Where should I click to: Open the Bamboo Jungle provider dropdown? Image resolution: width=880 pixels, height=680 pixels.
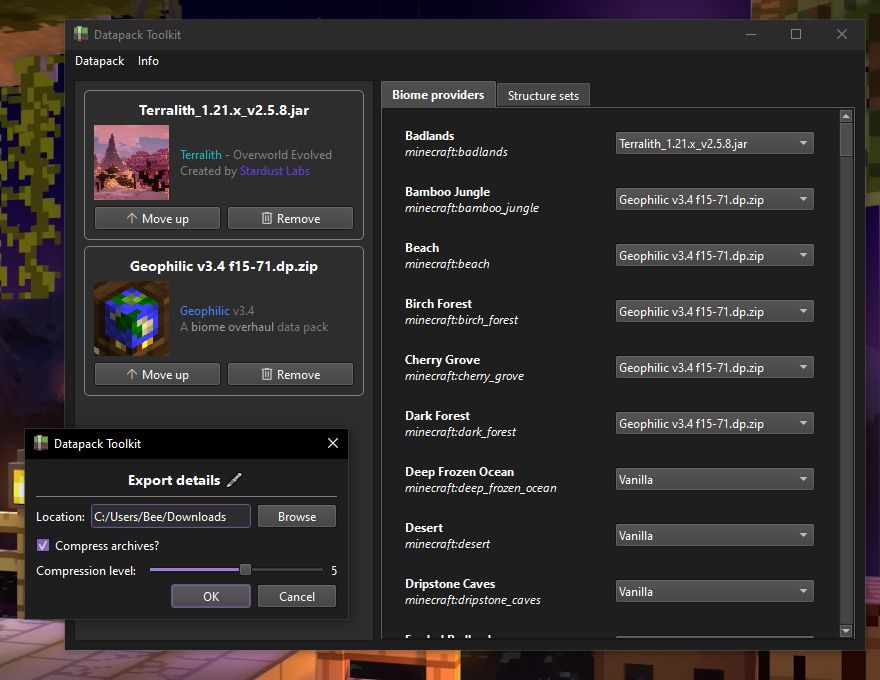[714, 199]
